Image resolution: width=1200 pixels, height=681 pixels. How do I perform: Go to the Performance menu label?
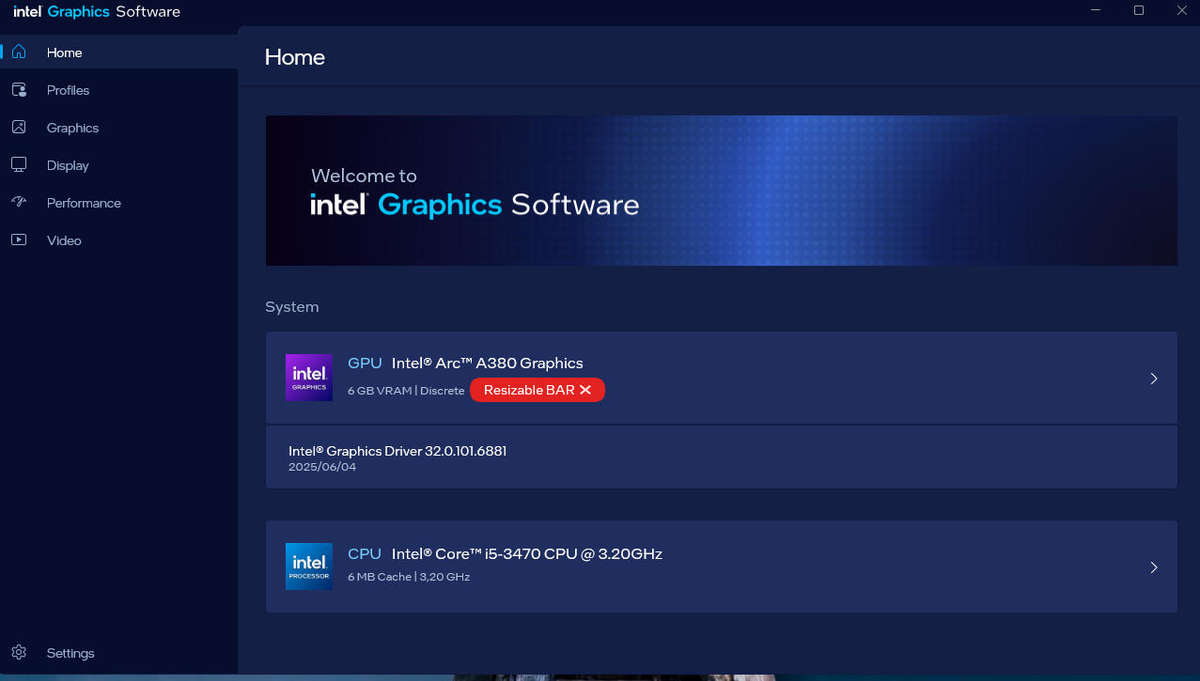(x=84, y=203)
